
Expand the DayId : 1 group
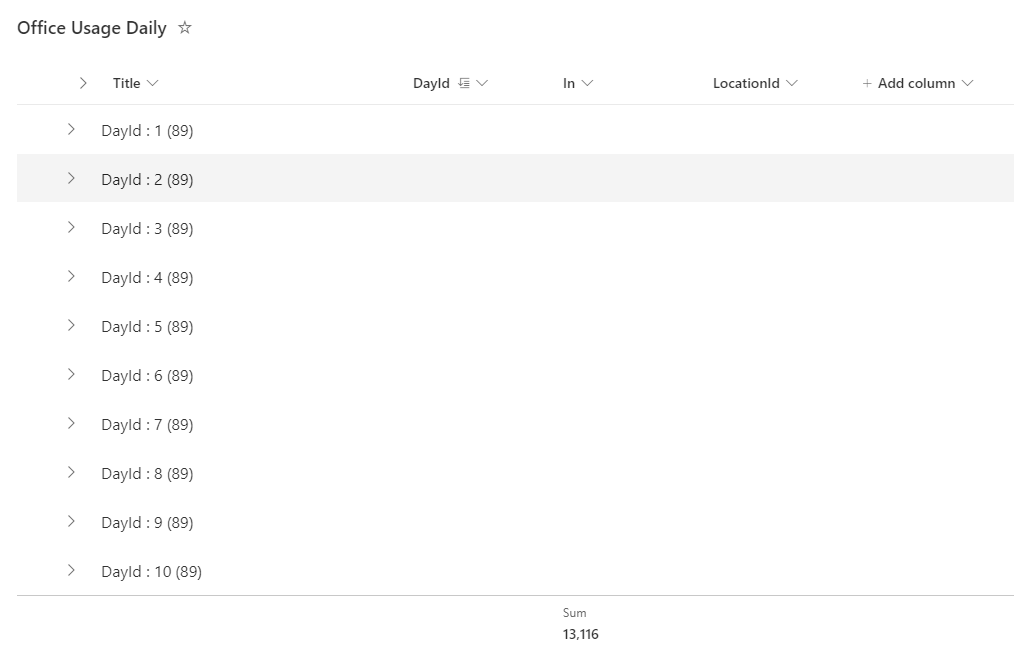71,129
